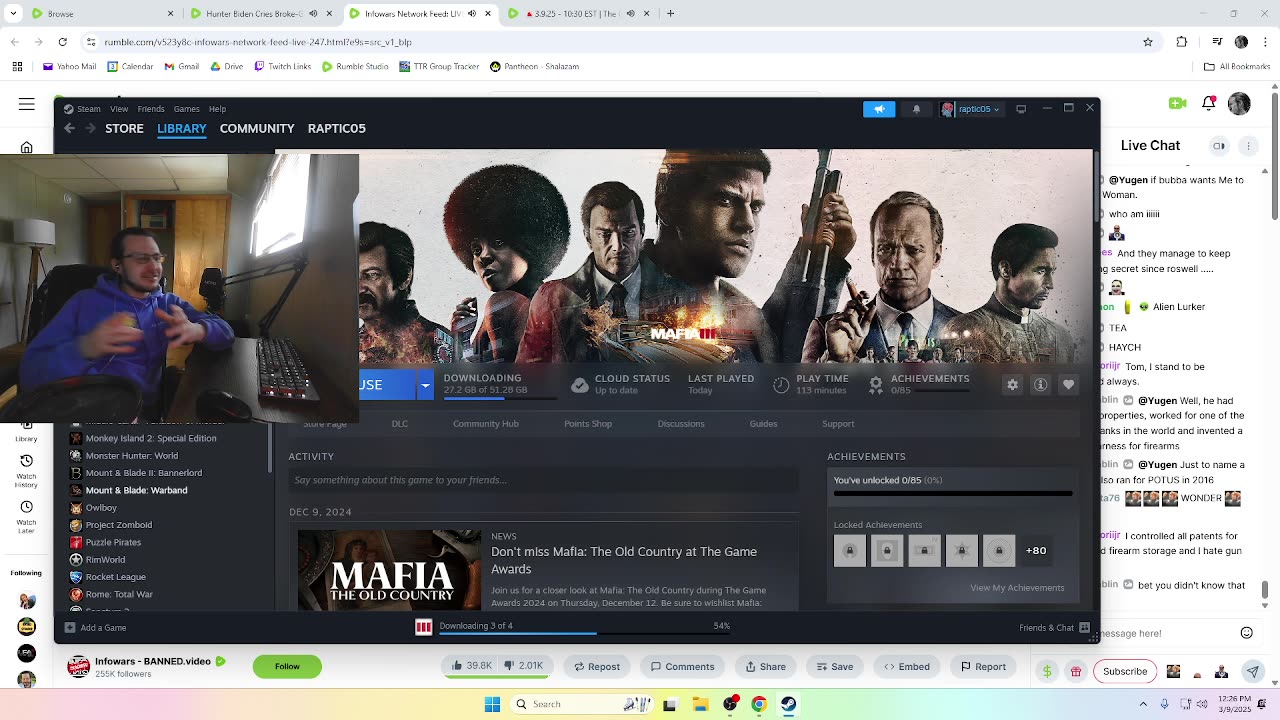The image size is (1280, 720).
Task: Open the Community Hub link
Action: click(x=486, y=424)
